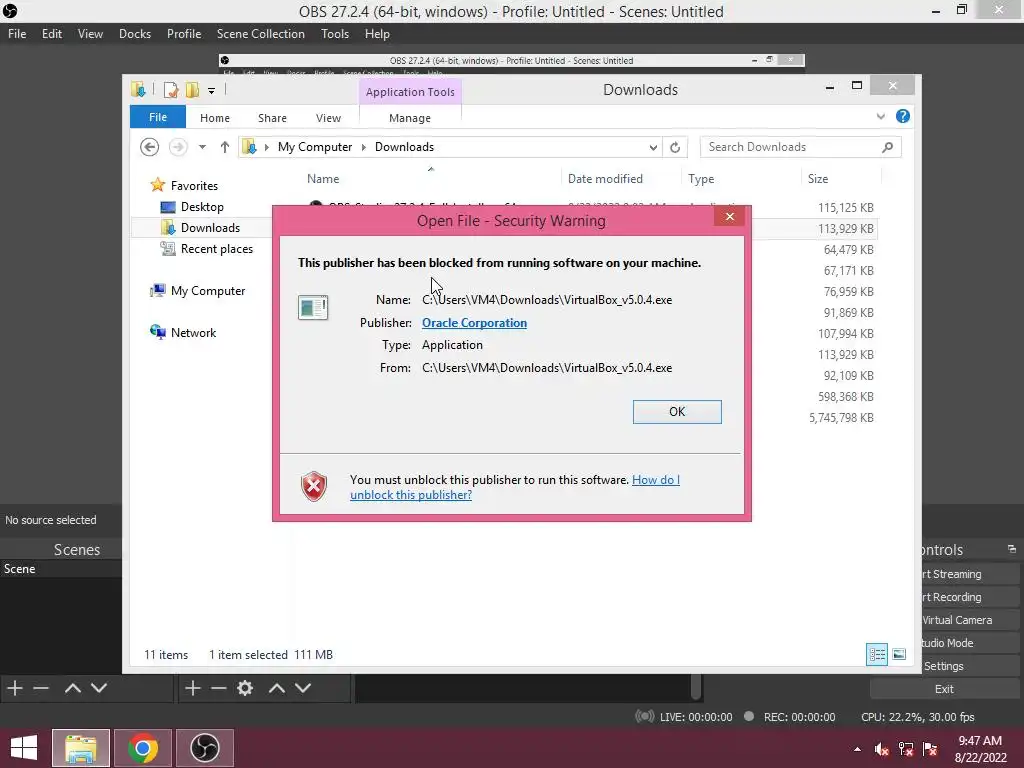Screen dimensions: 1024x768
Task: Open OBS File menu
Action: [17, 34]
